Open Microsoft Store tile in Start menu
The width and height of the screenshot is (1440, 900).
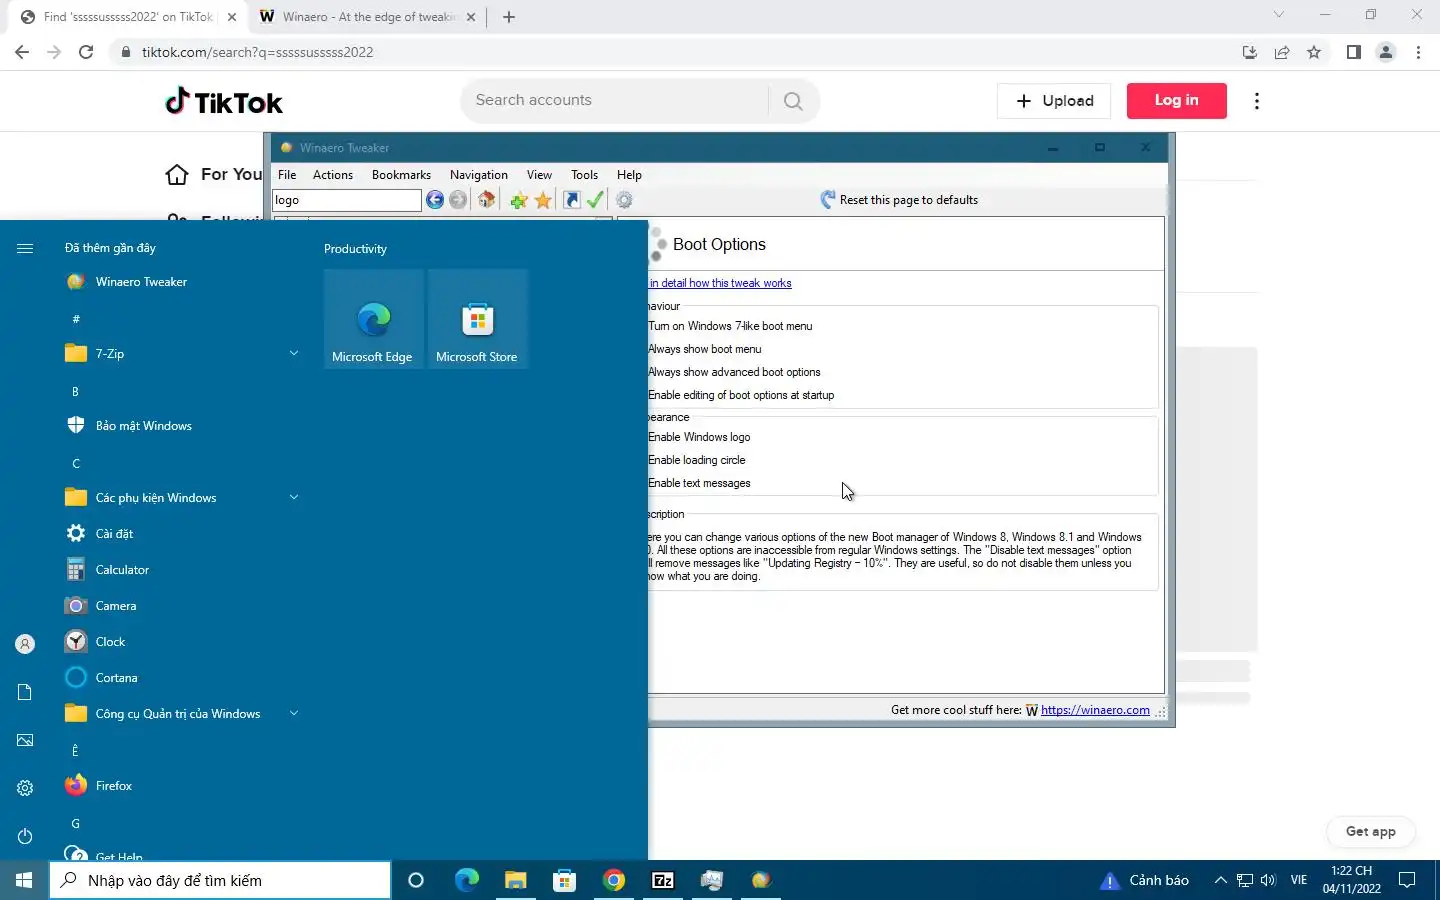tap(478, 319)
